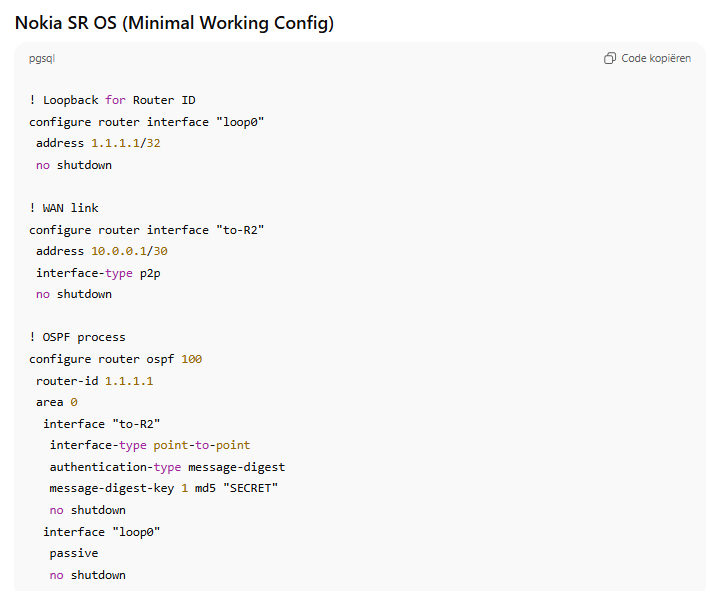Click the configure router interface "loop0" line

coord(146,122)
